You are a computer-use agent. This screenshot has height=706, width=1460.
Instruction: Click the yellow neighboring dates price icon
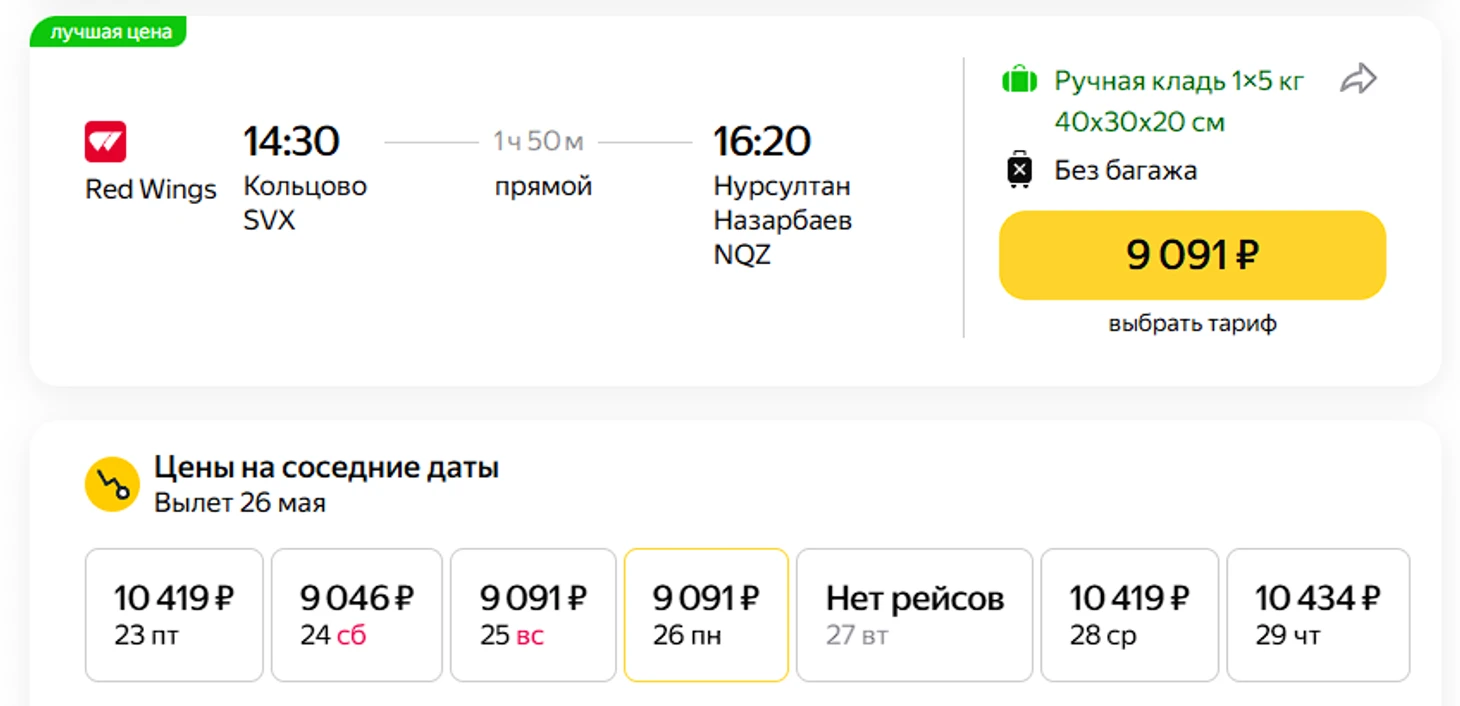[x=112, y=484]
